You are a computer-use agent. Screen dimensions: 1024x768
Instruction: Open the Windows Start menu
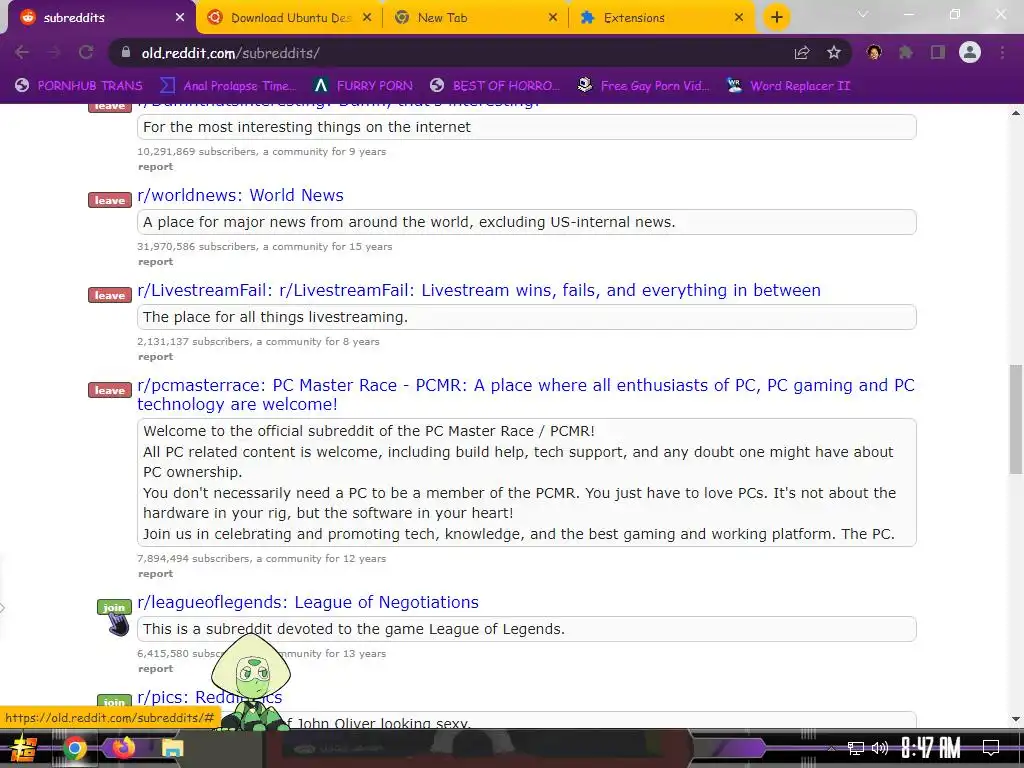click(24, 748)
